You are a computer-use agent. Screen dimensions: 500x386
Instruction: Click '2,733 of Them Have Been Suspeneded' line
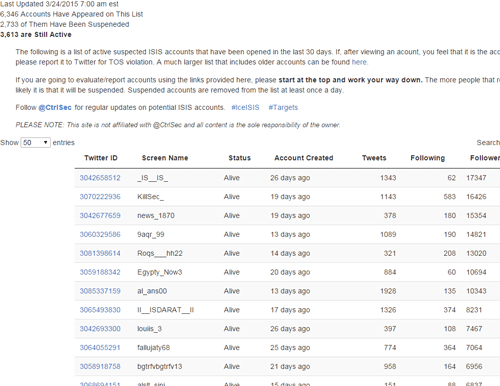pyautogui.click(x=64, y=24)
